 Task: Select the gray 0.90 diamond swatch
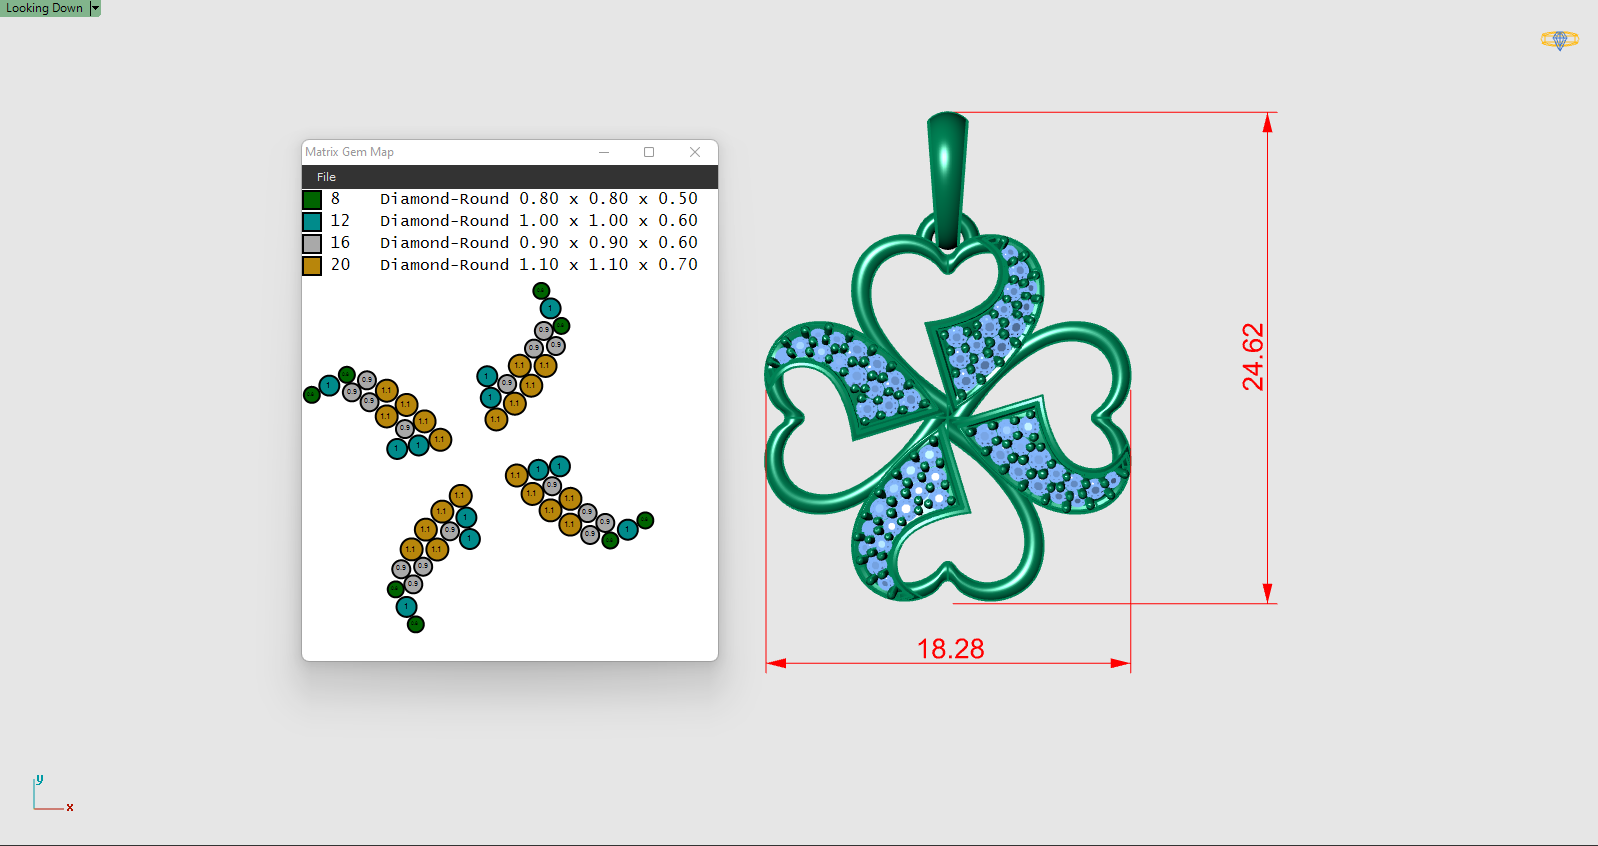tap(312, 243)
